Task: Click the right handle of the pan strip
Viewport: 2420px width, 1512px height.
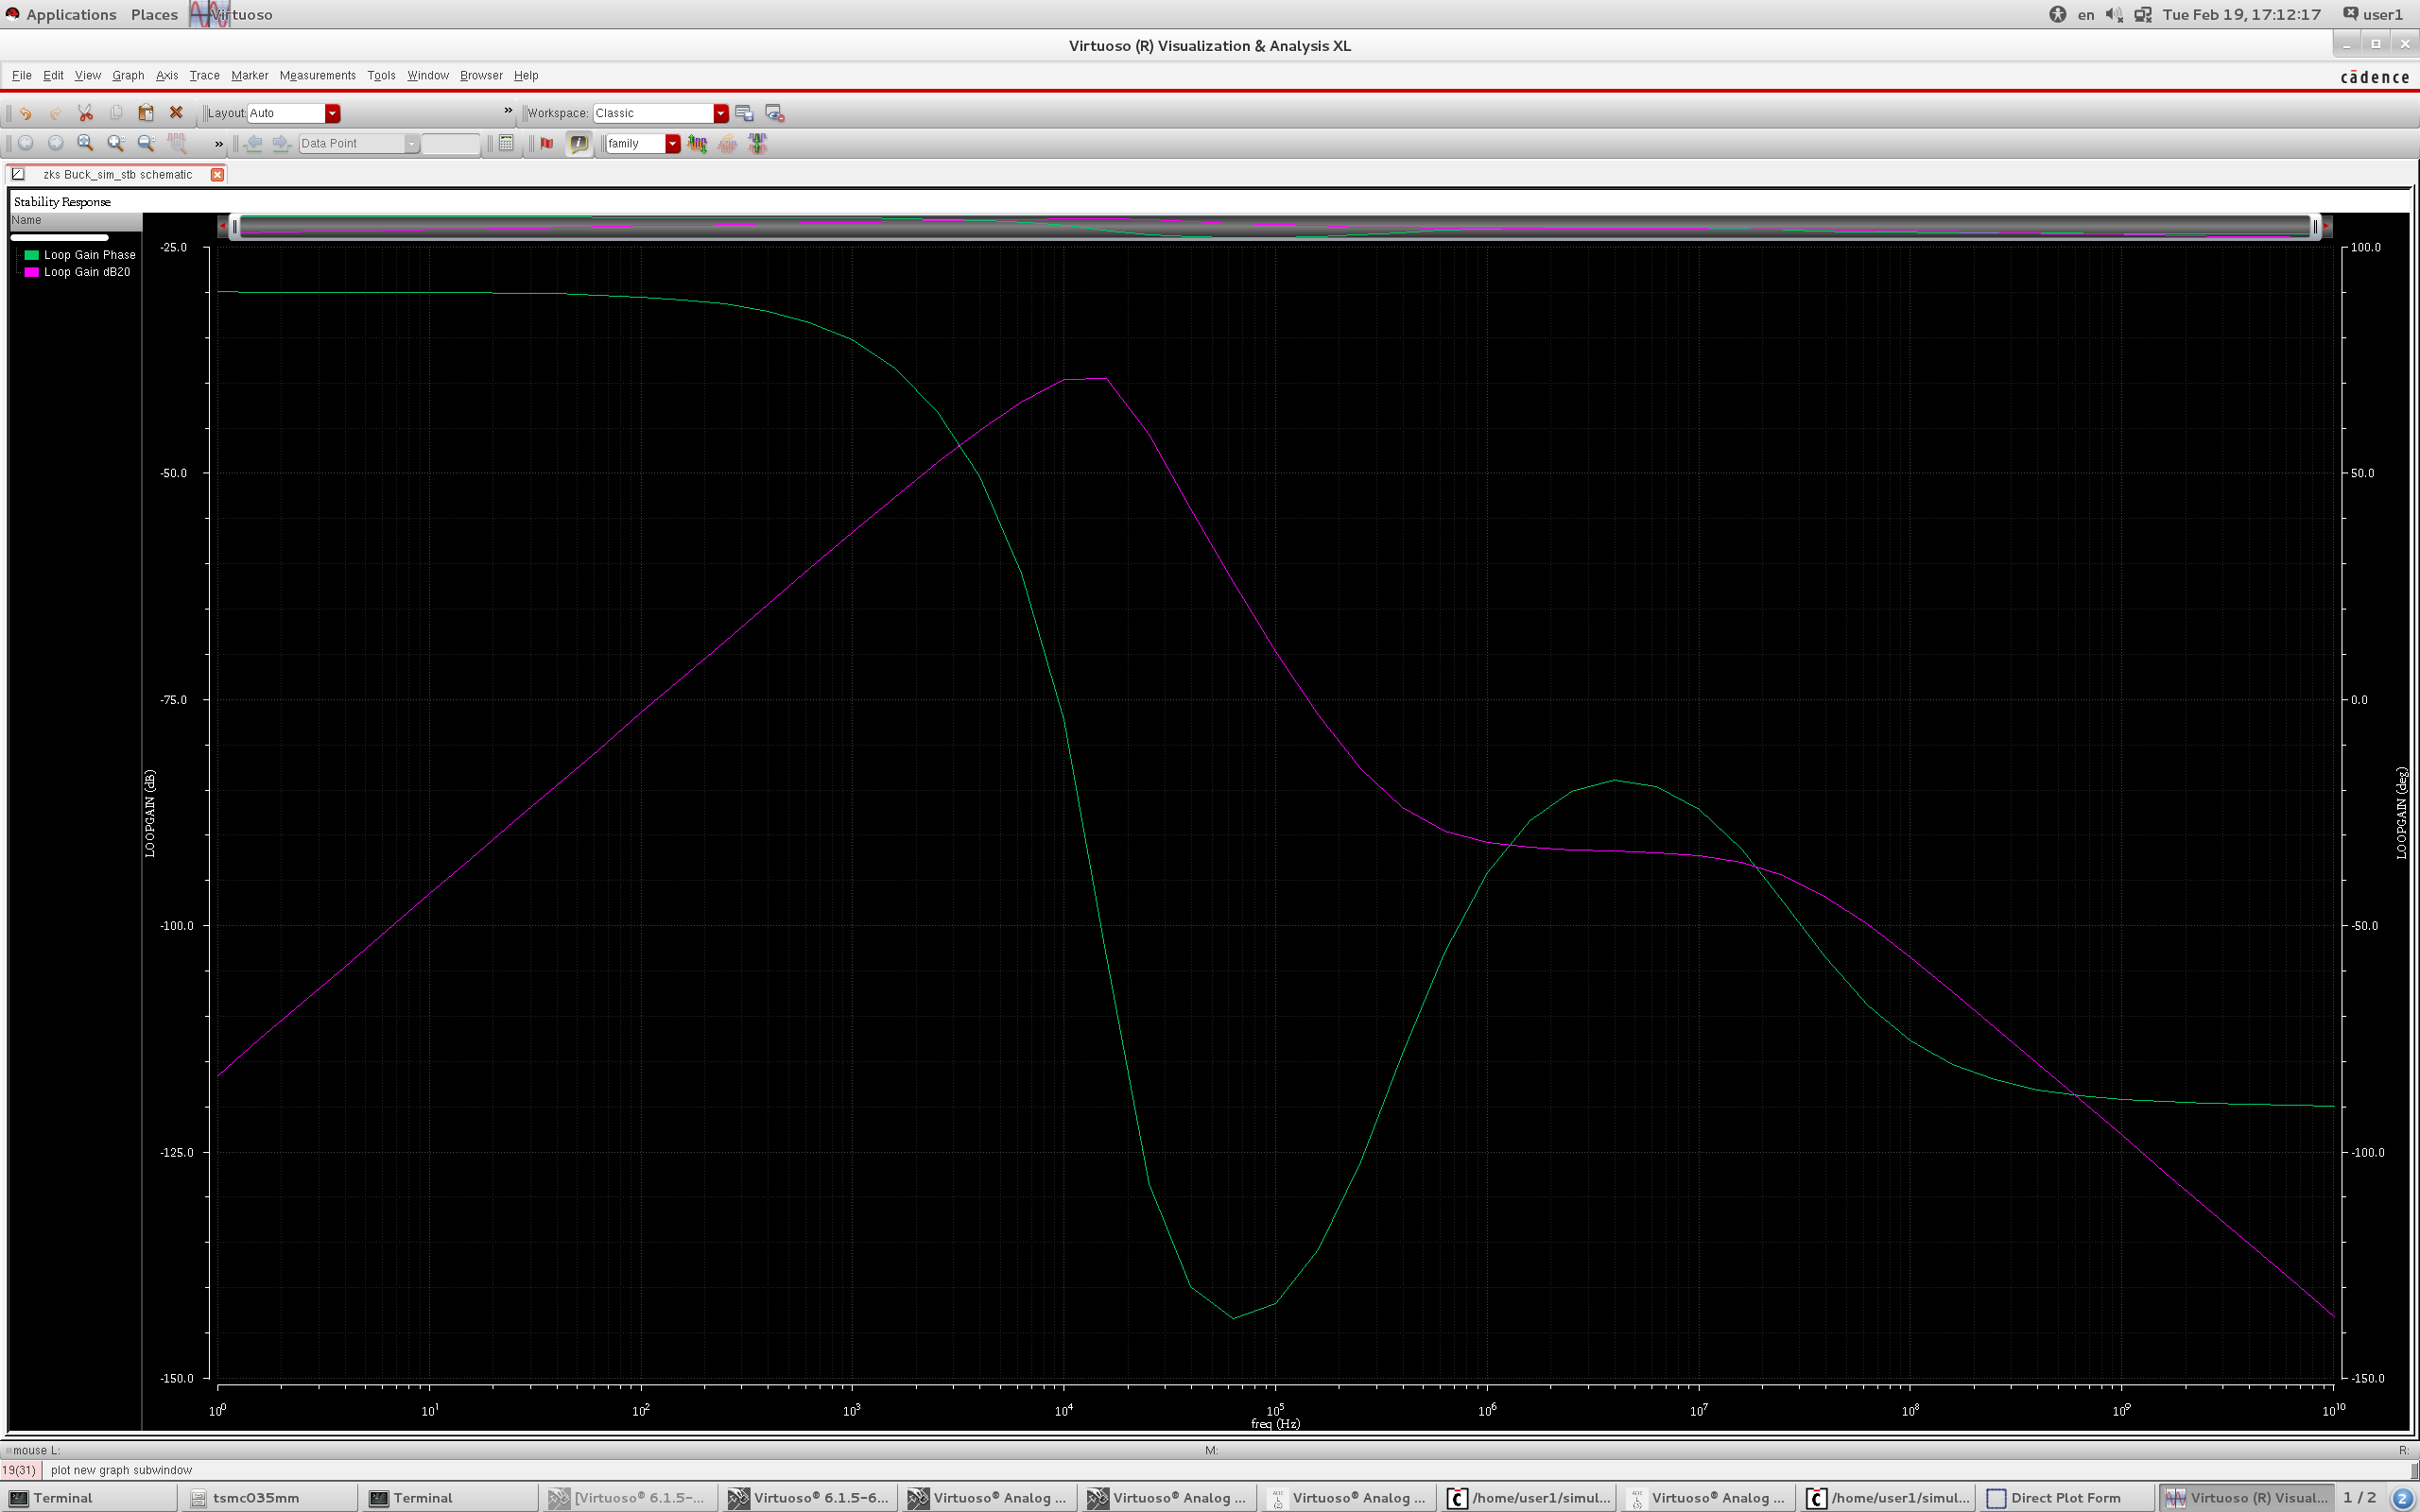Action: (x=2315, y=227)
